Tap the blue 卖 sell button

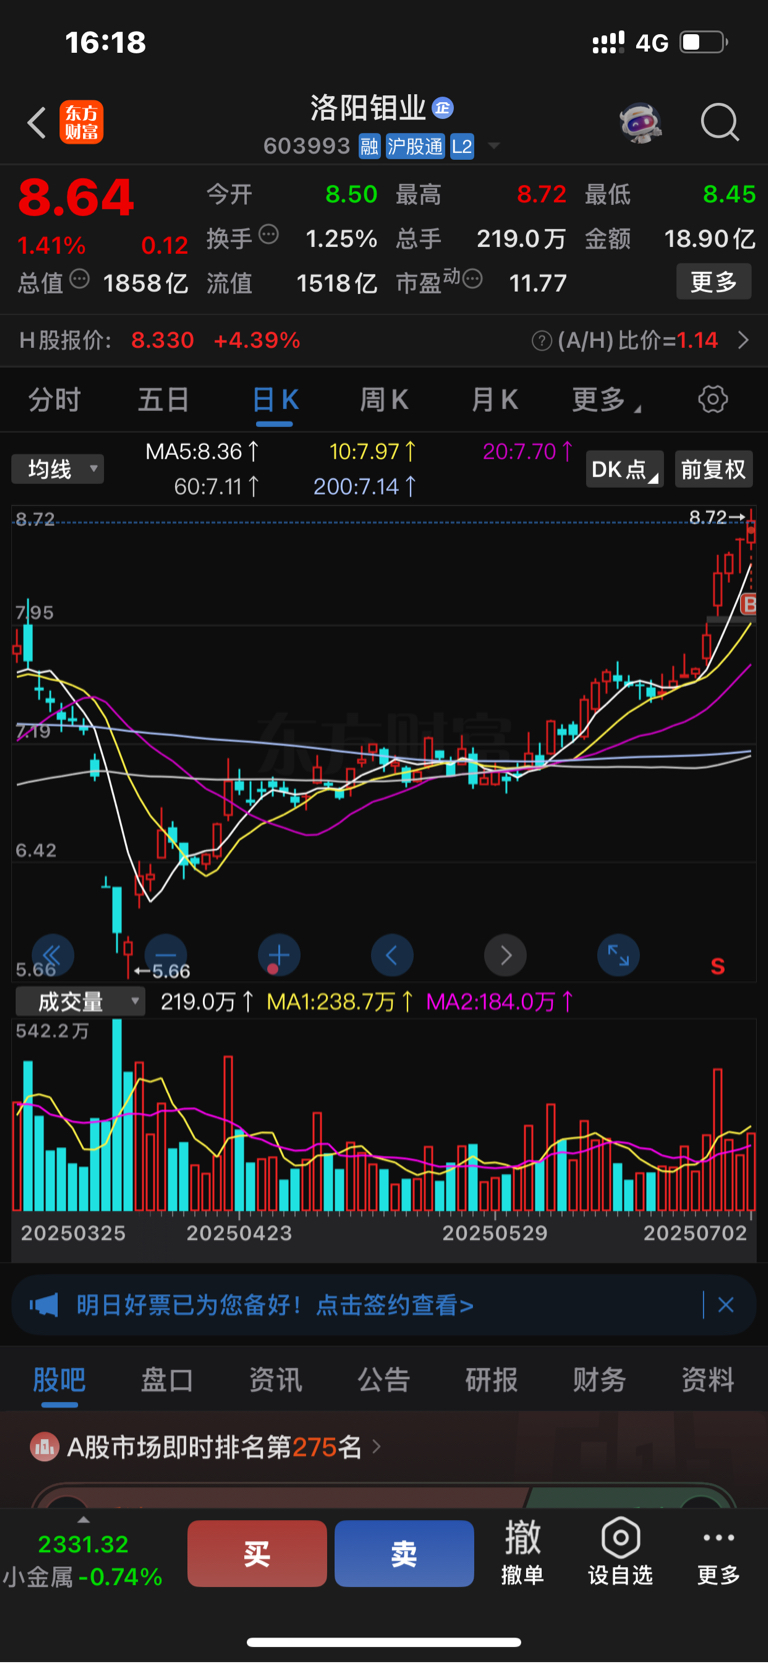(404, 1553)
